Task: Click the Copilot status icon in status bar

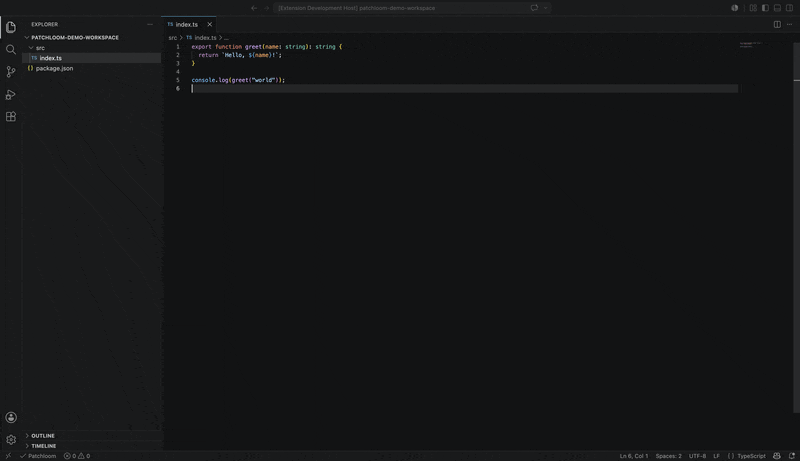Action: tap(777, 456)
